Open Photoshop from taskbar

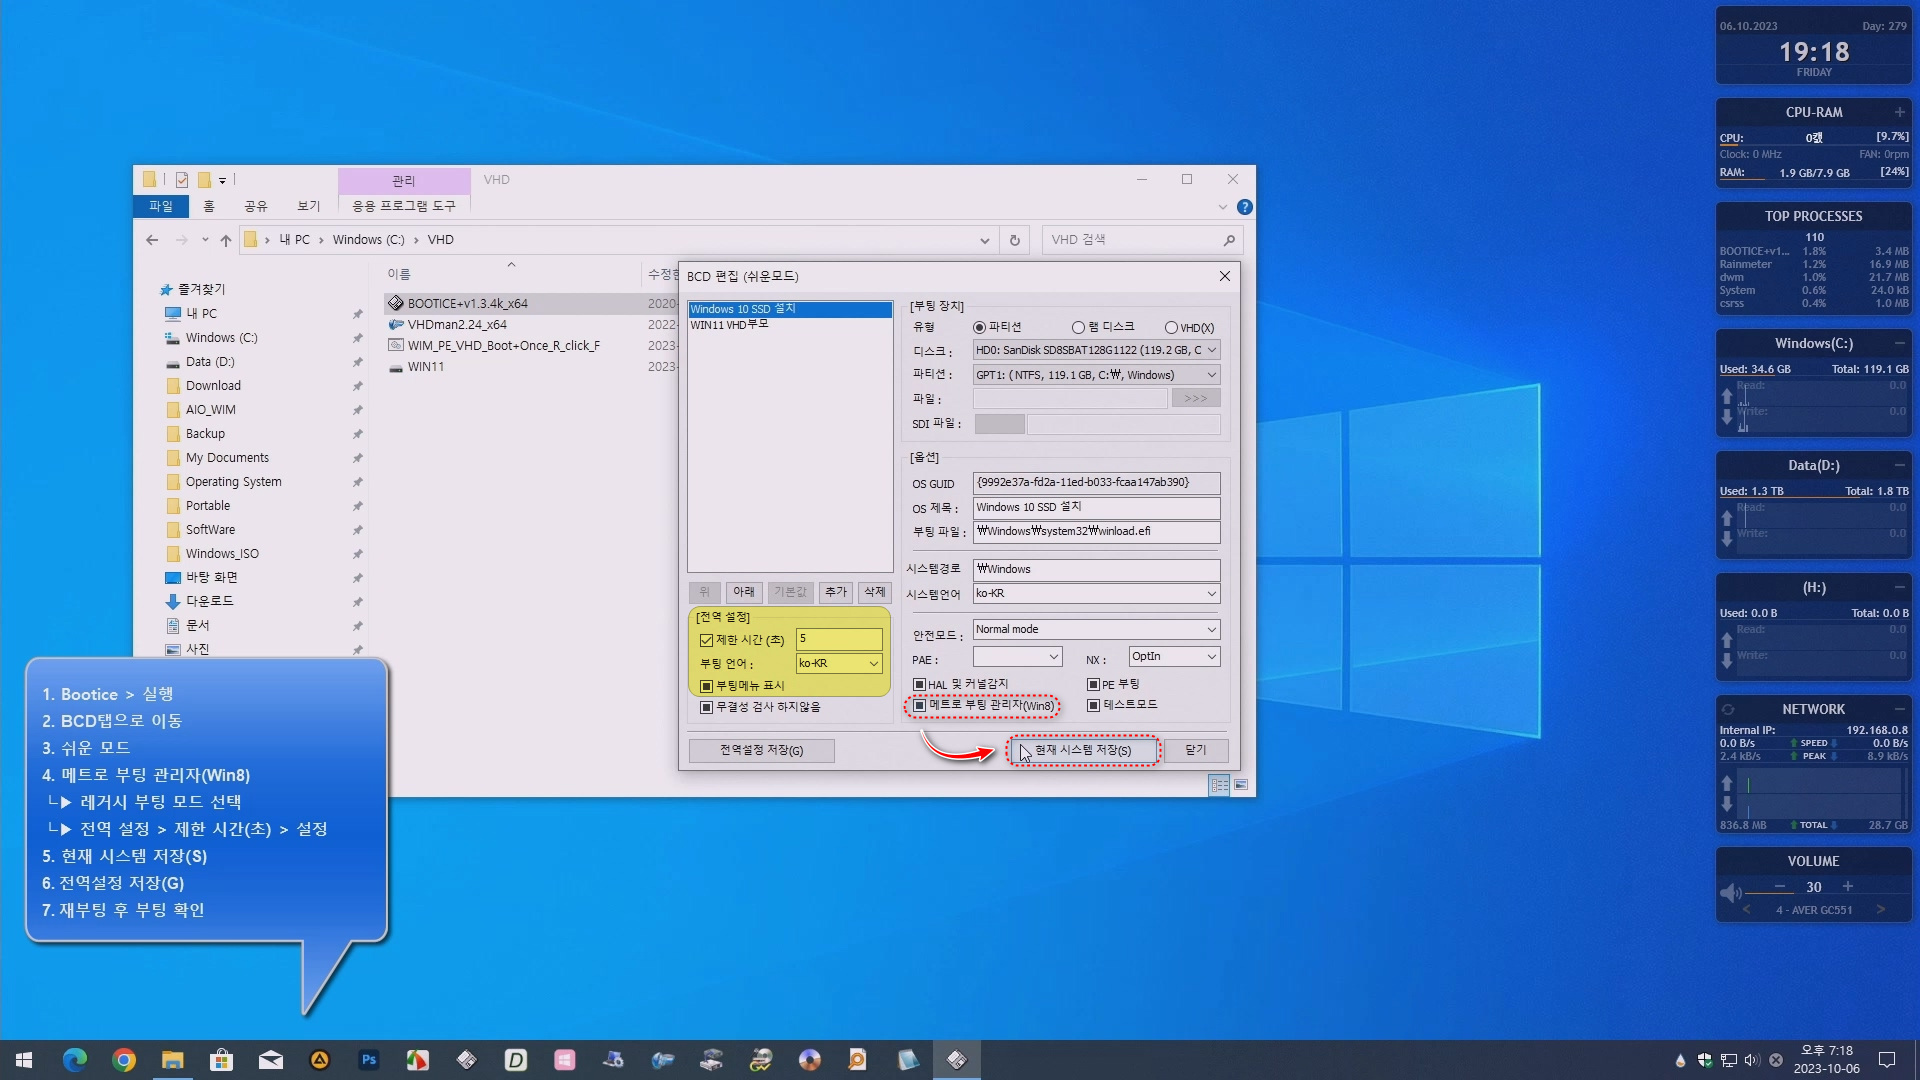pos(369,1060)
